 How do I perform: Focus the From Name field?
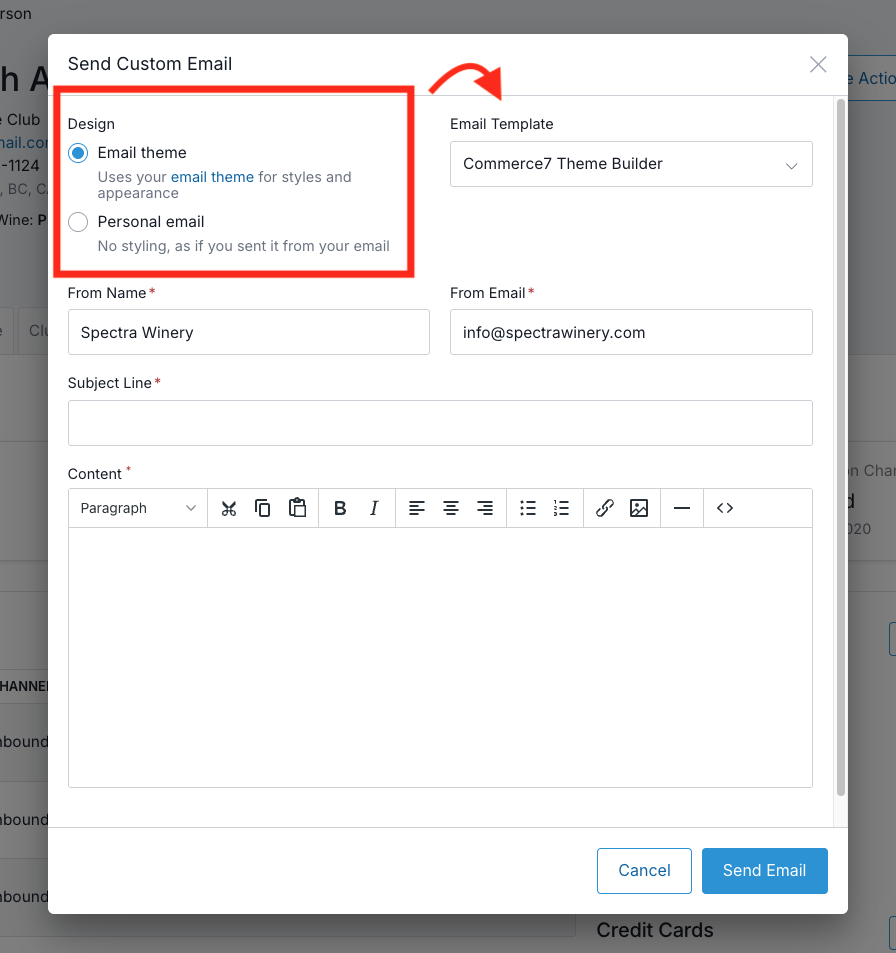[249, 332]
